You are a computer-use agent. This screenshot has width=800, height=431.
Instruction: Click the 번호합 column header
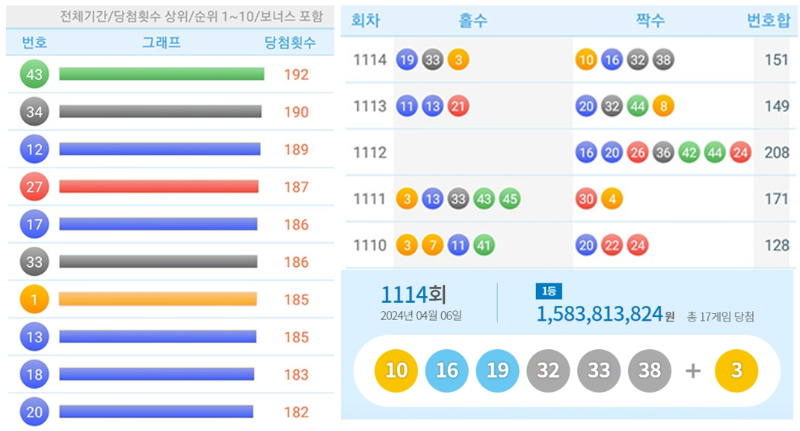point(768,21)
